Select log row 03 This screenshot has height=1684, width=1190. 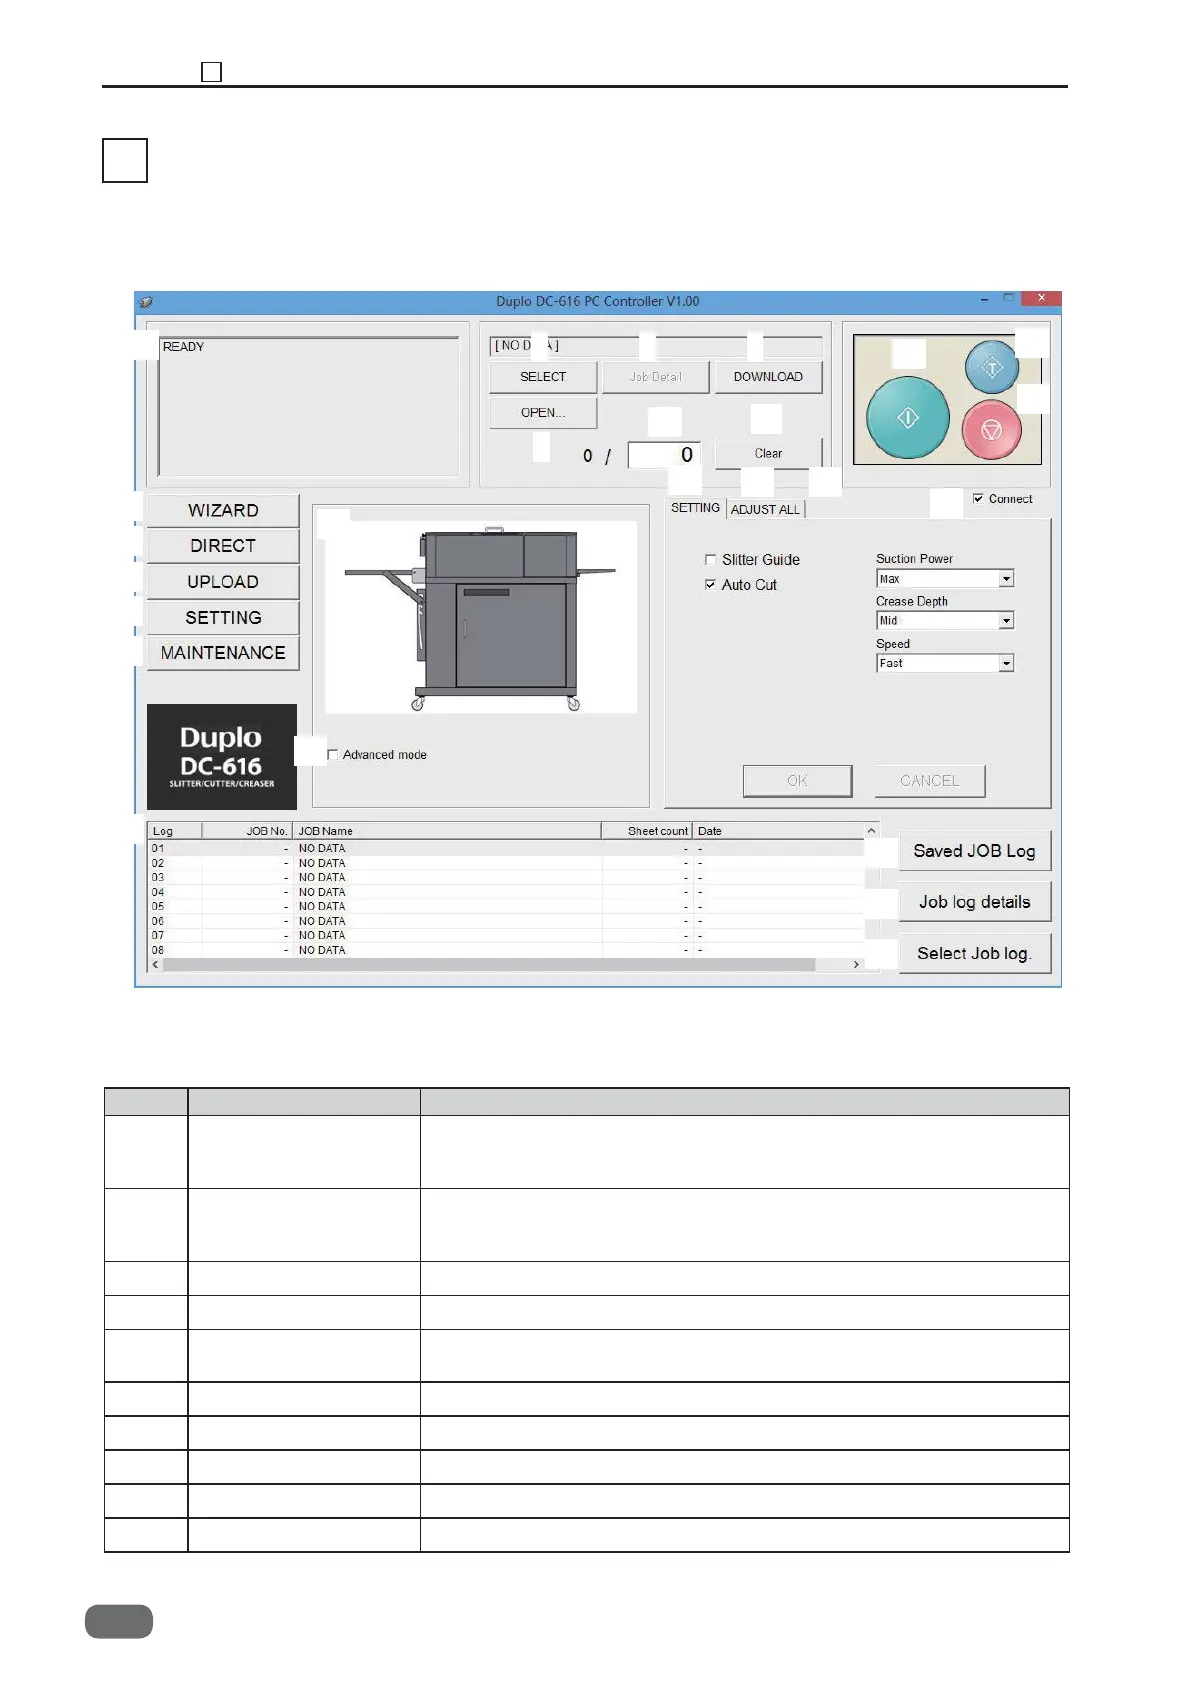[x=506, y=878]
